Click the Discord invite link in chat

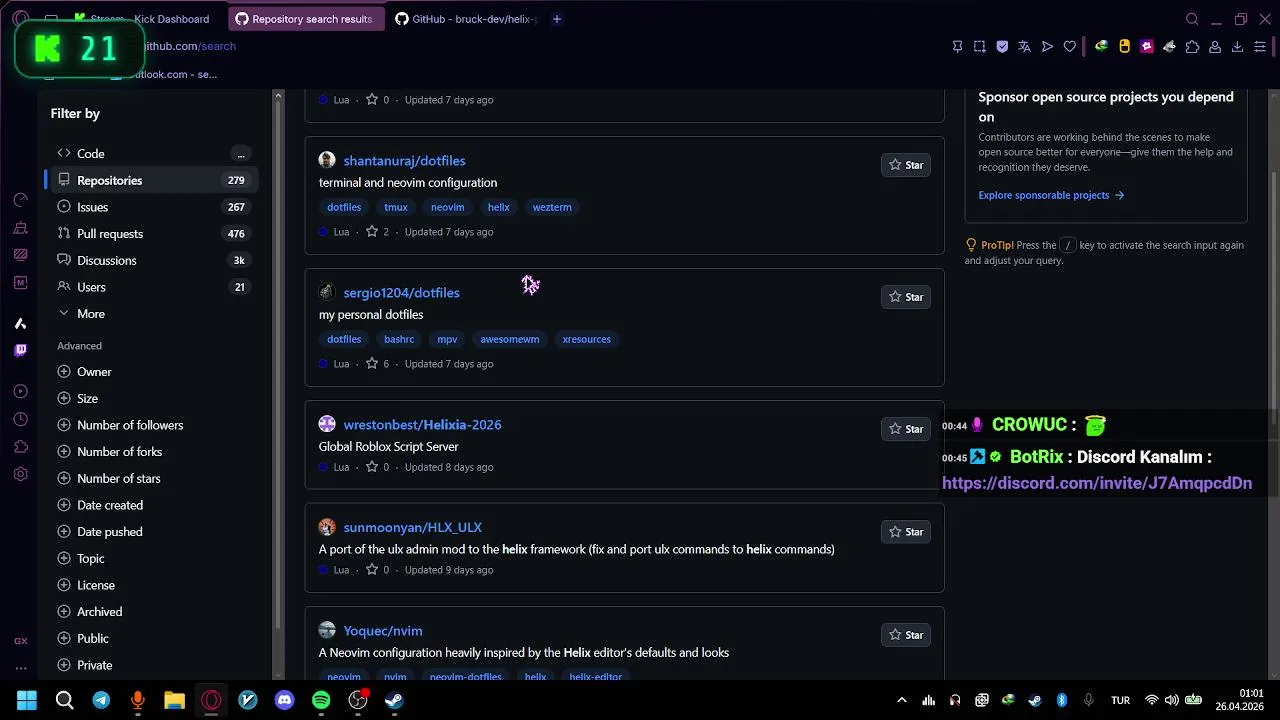(x=1097, y=483)
